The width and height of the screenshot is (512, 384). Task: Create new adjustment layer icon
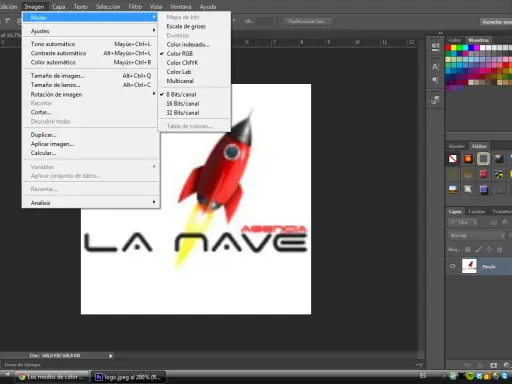pos(506,365)
